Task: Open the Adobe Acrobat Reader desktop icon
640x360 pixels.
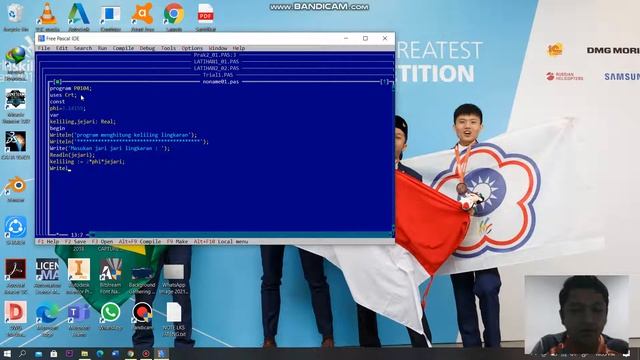Action: tap(16, 276)
